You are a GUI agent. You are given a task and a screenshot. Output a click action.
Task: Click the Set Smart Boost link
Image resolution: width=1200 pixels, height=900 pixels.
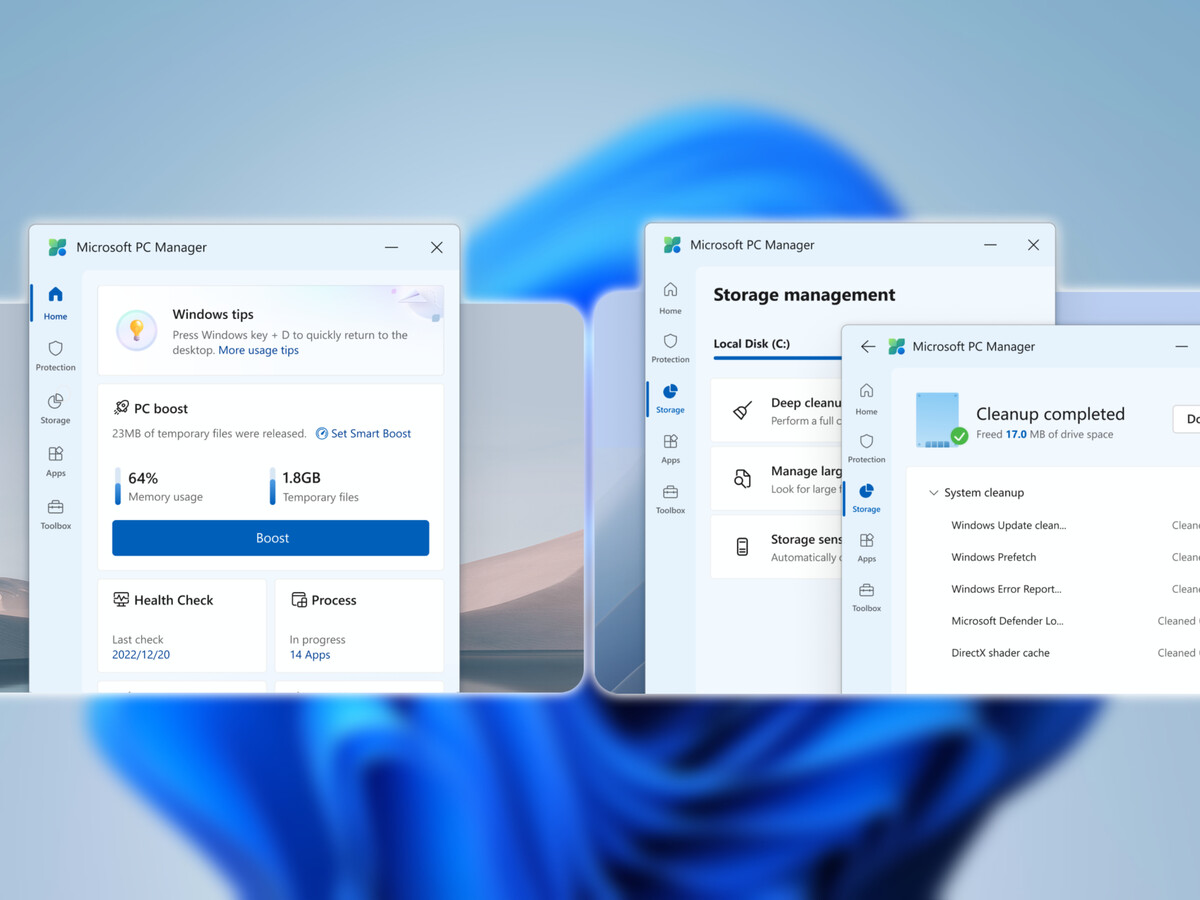(363, 434)
